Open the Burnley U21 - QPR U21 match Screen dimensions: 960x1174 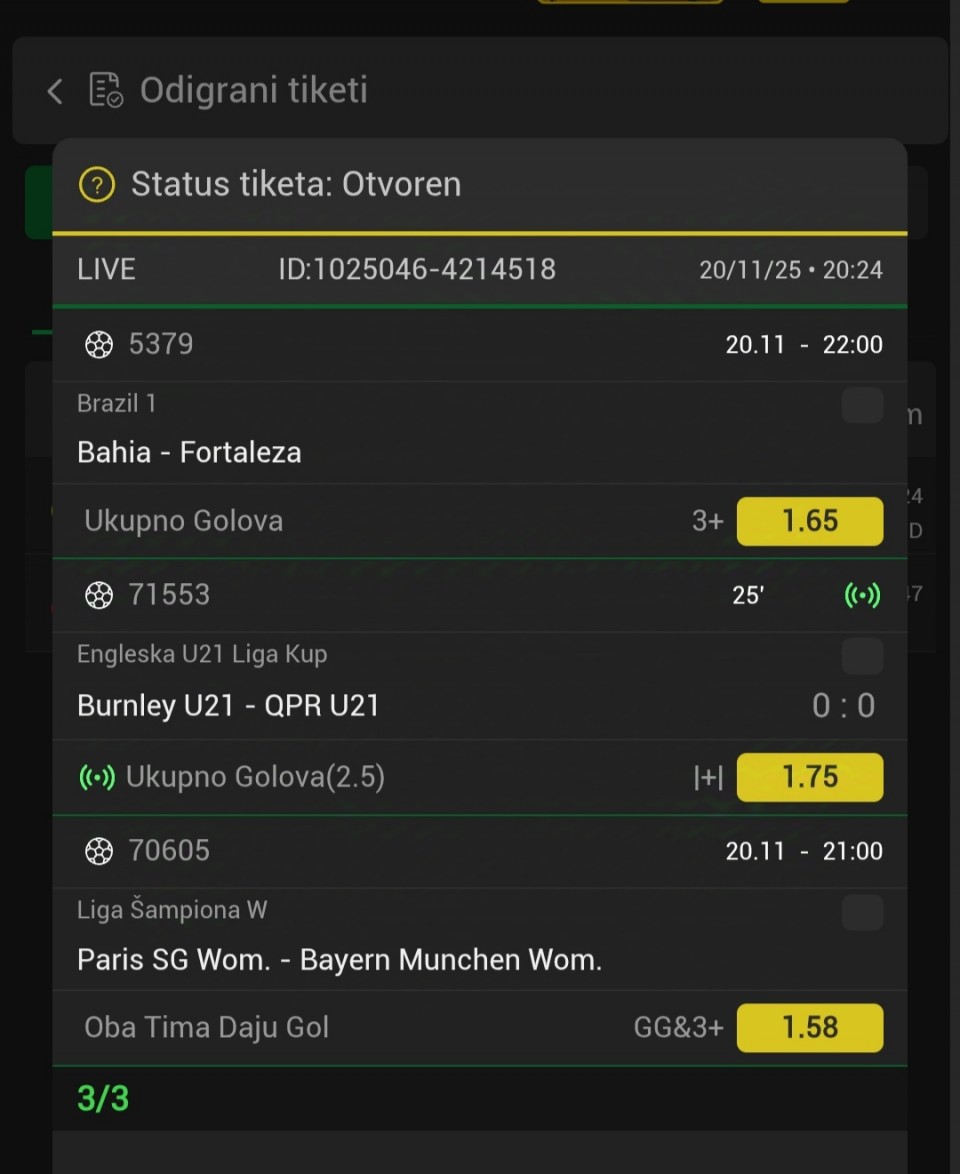[228, 706]
